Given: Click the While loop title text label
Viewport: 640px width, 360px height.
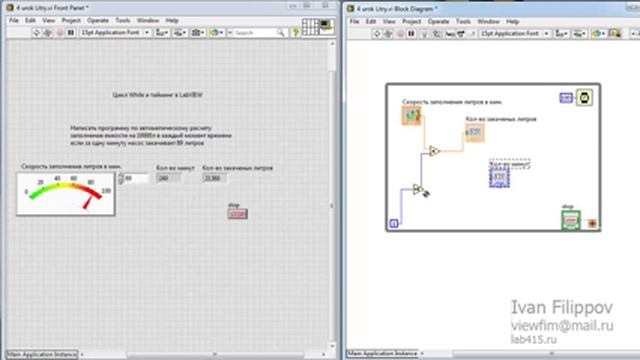Looking at the screenshot, I should pos(158,95).
